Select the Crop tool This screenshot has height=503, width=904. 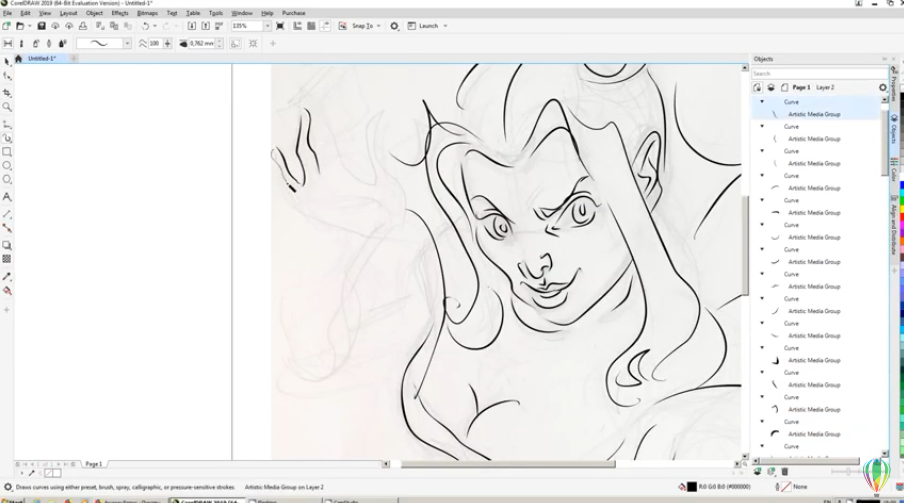[x=7, y=92]
